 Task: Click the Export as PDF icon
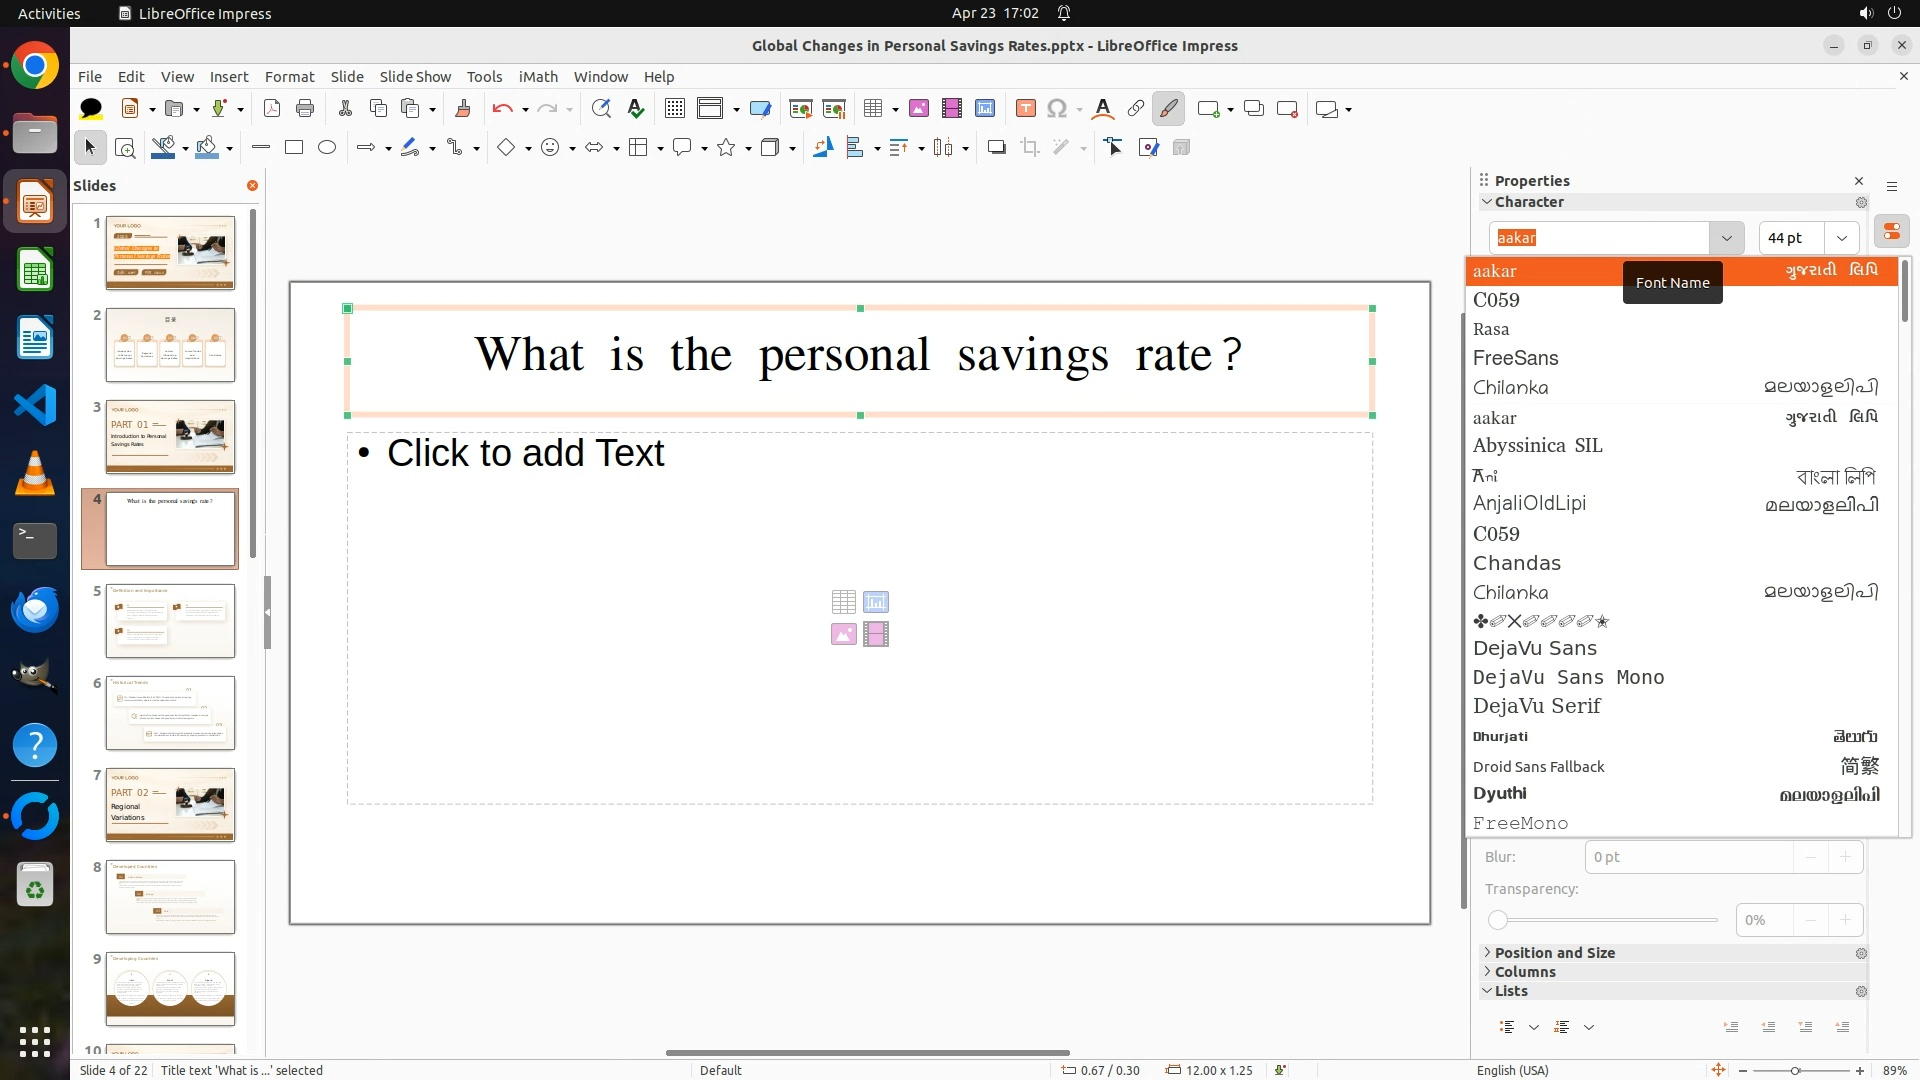272,109
